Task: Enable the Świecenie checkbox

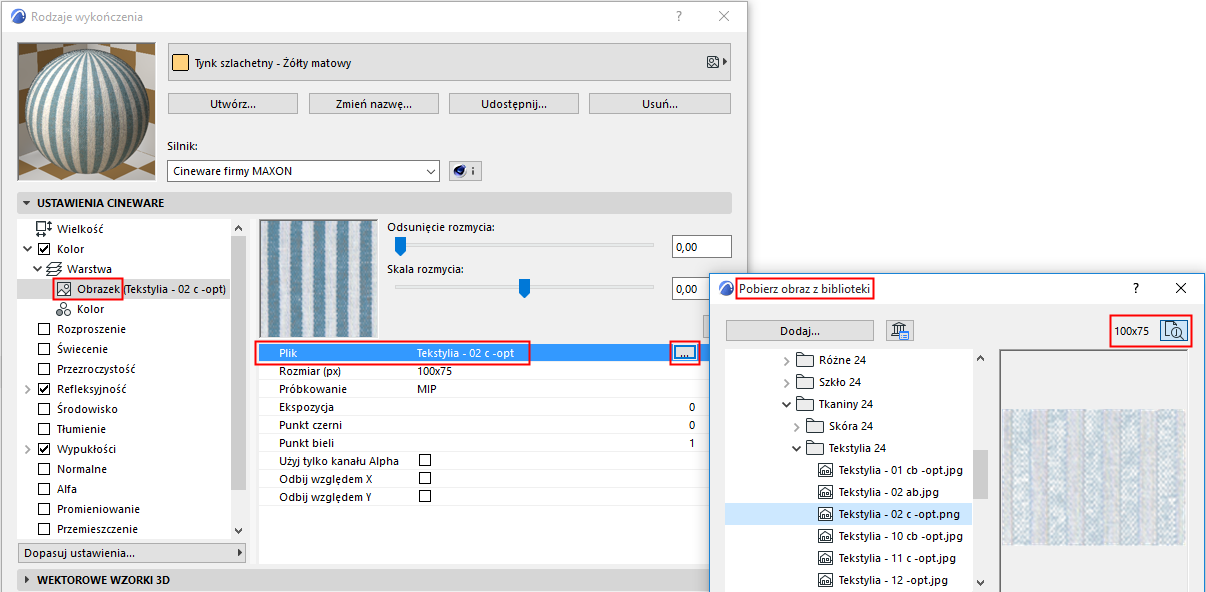Action: tap(44, 349)
